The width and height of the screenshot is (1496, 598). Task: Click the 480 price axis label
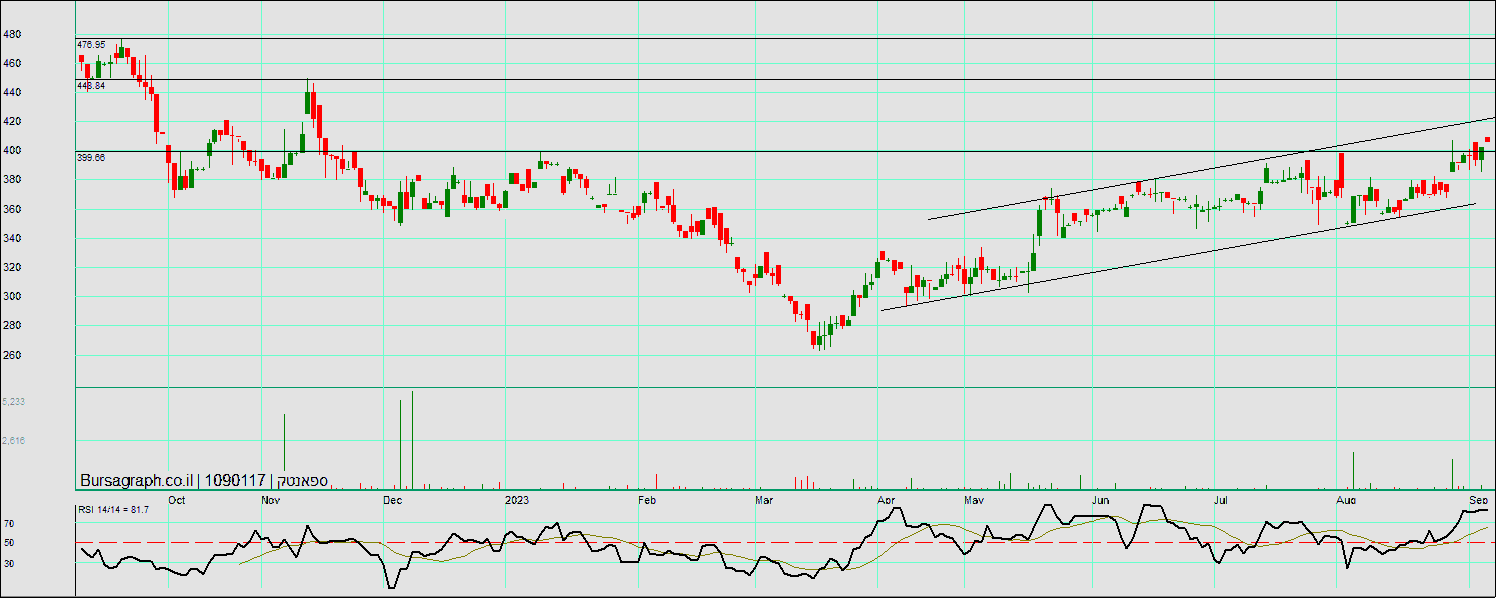pyautogui.click(x=12, y=34)
